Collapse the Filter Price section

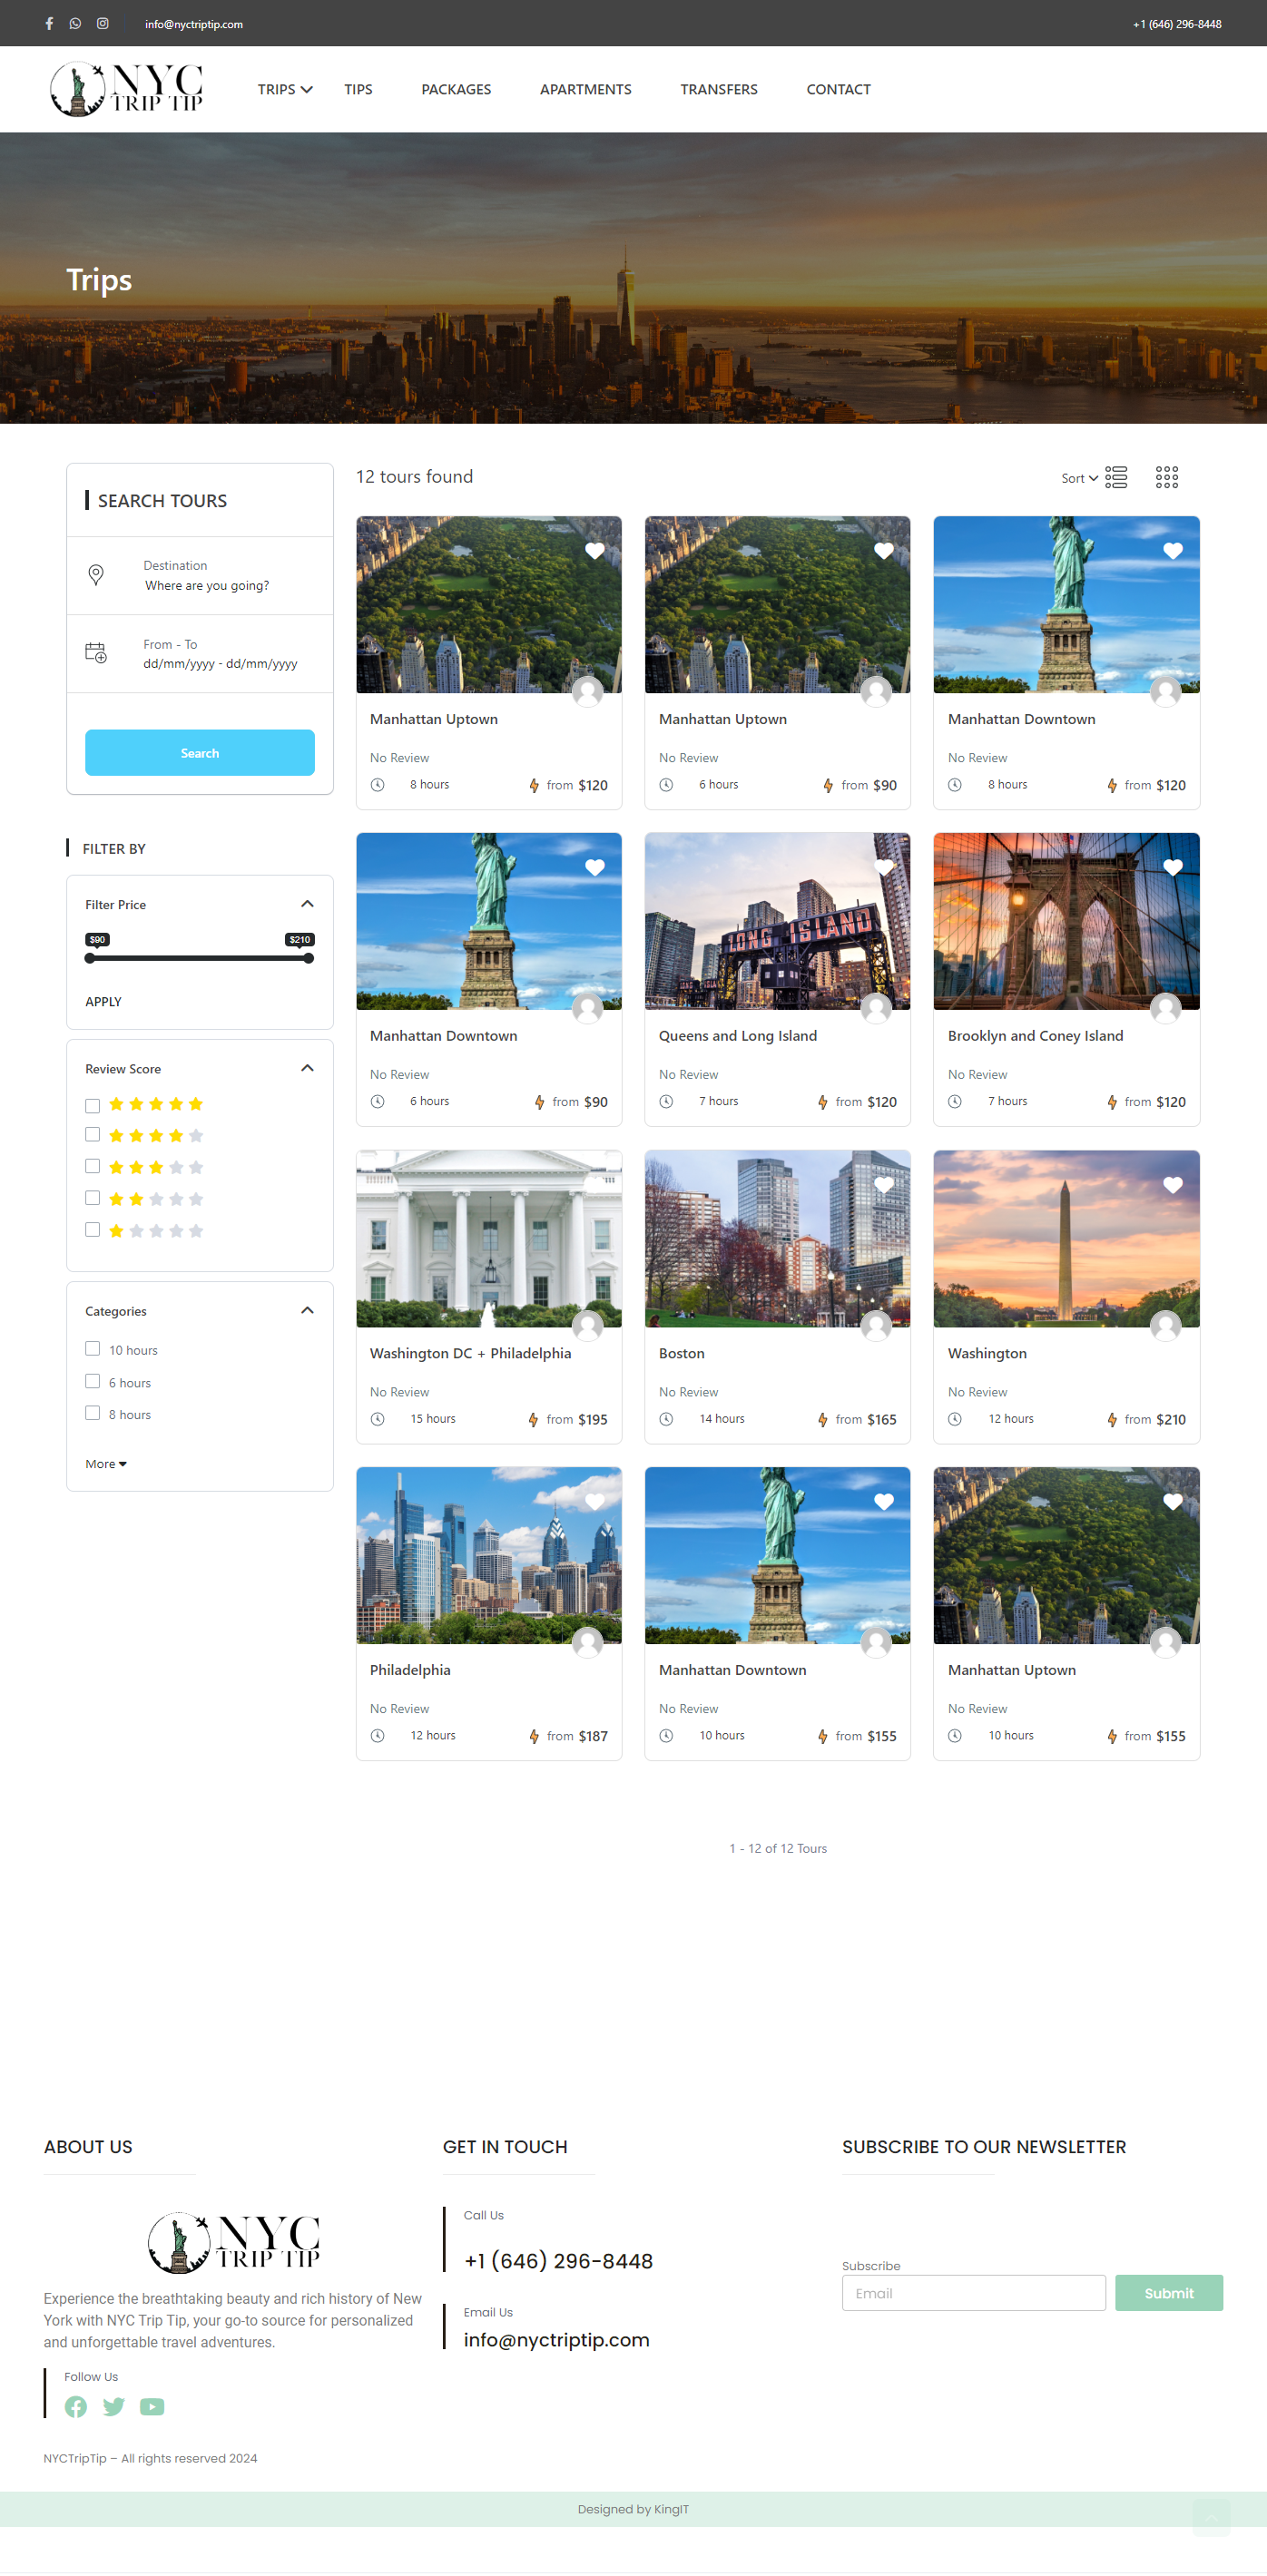pyautogui.click(x=307, y=904)
